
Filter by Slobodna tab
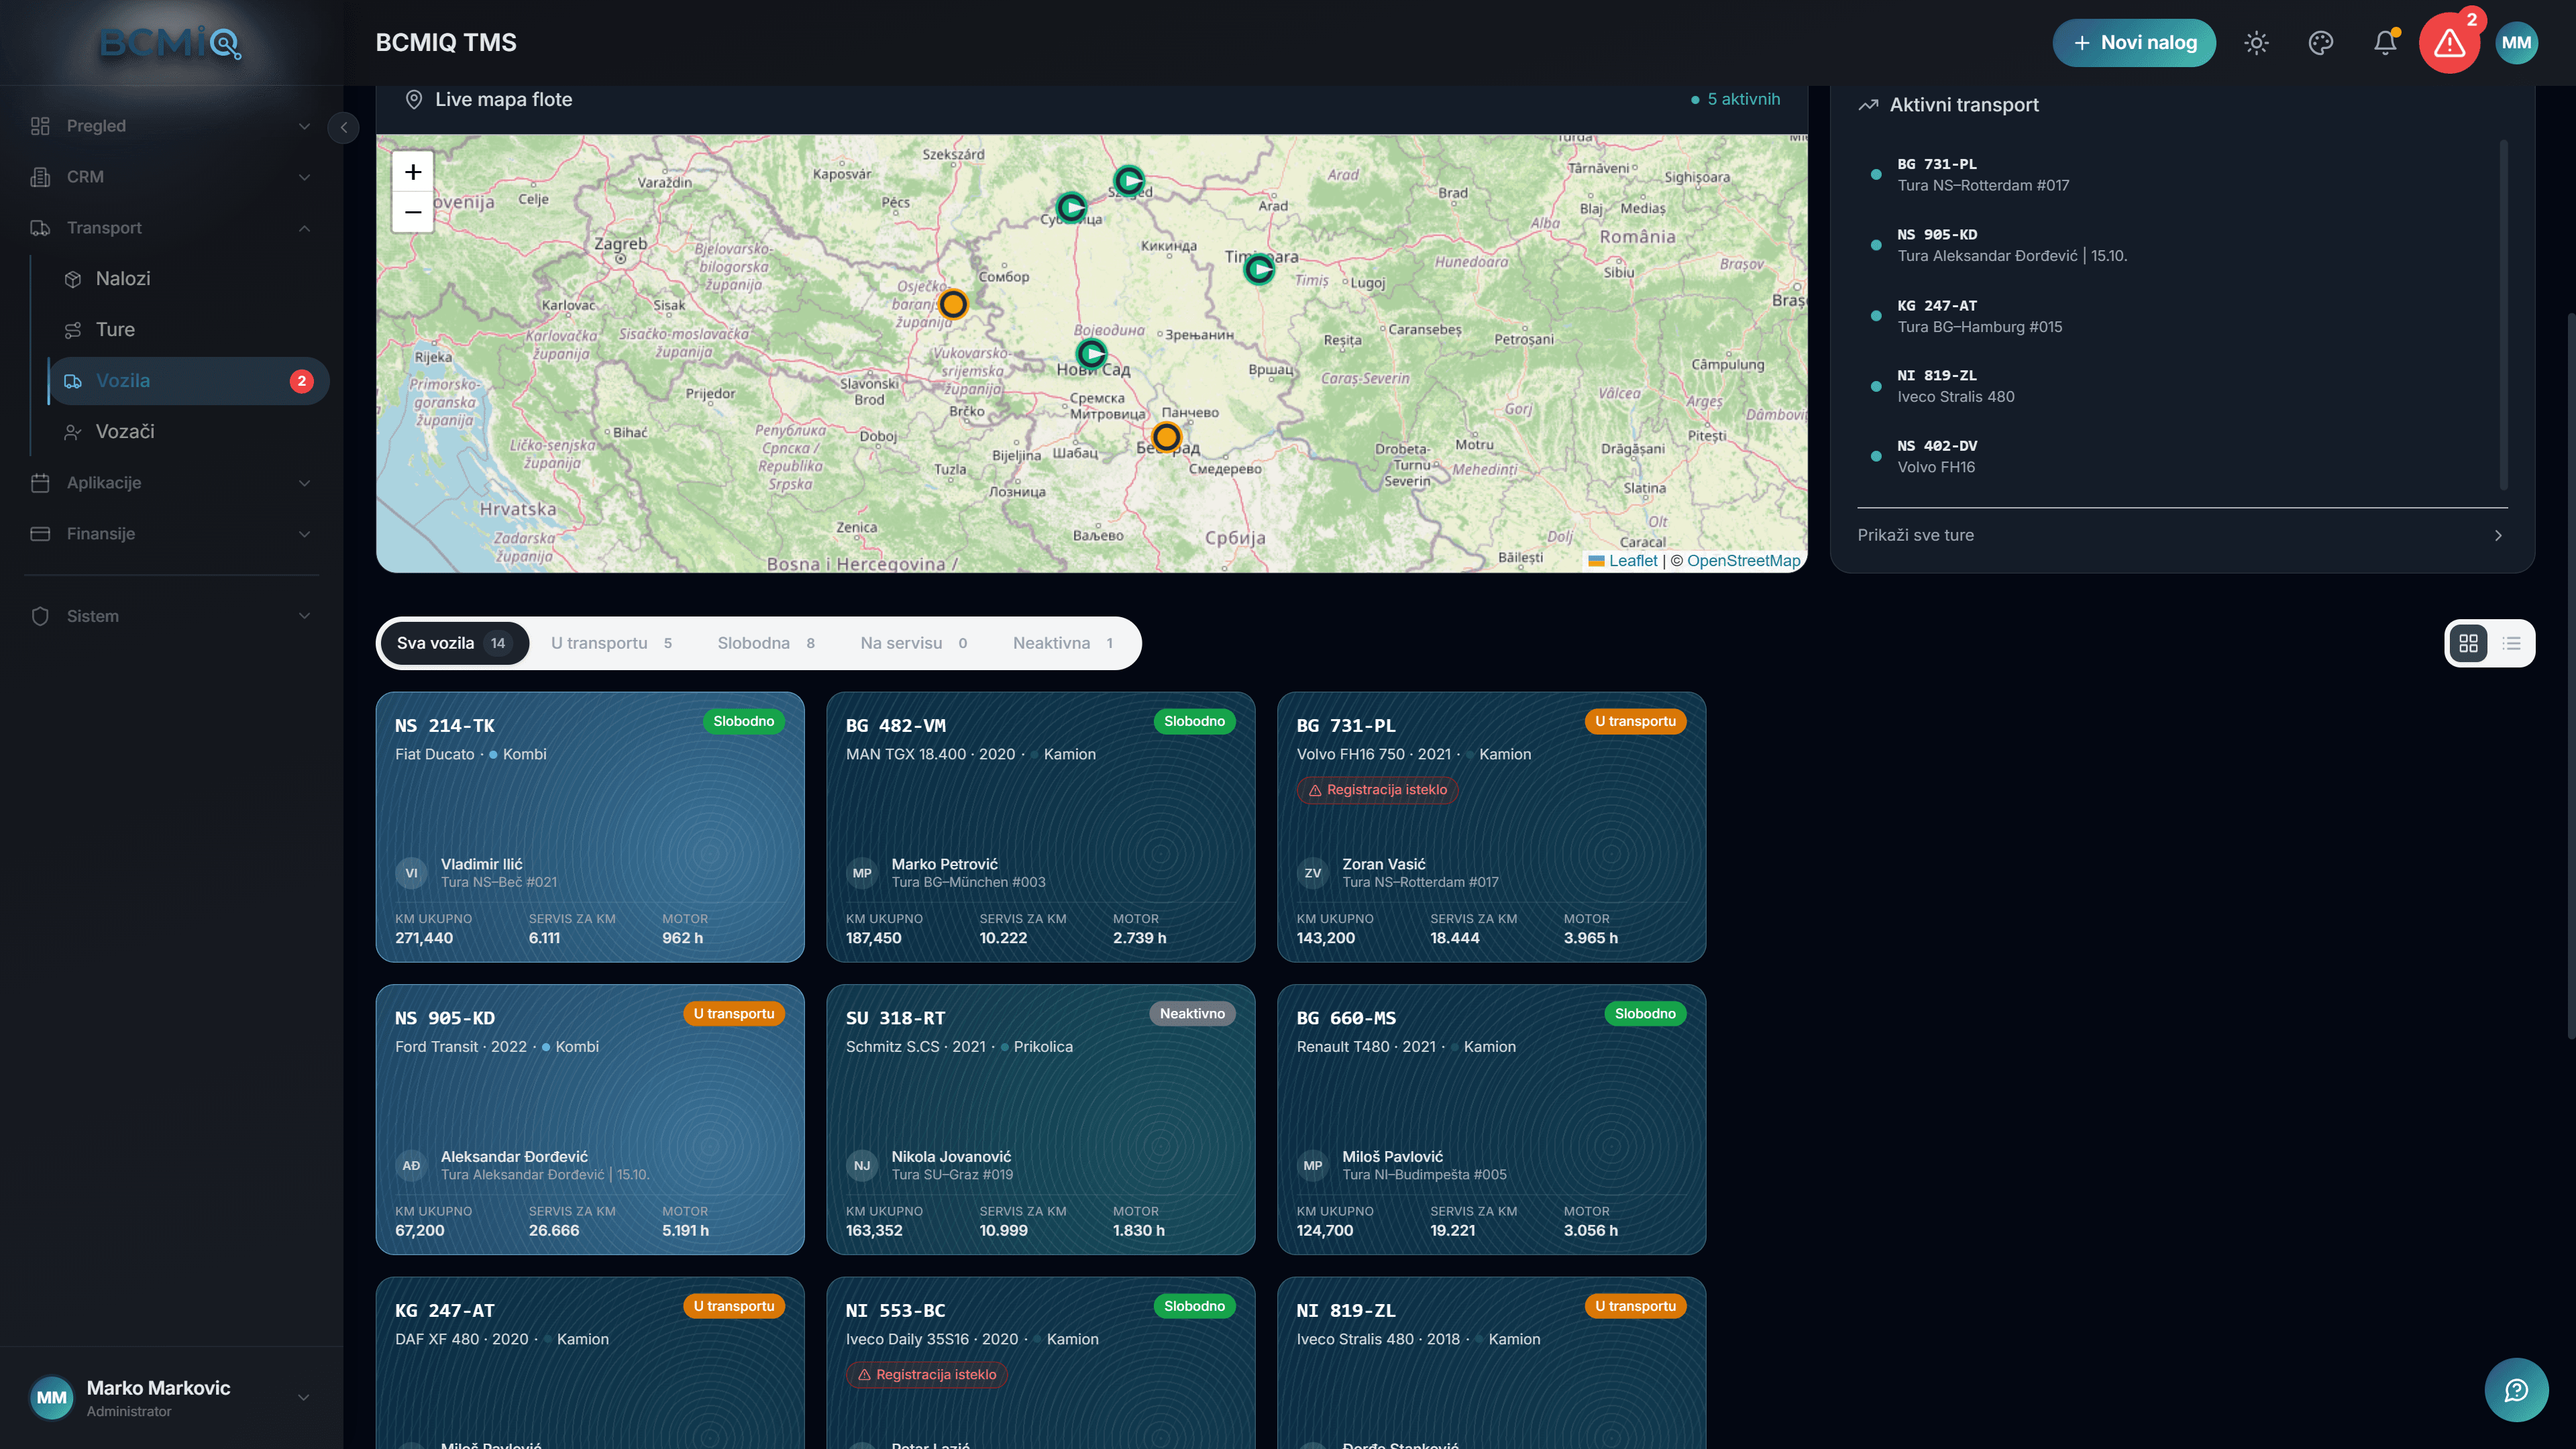click(x=766, y=643)
